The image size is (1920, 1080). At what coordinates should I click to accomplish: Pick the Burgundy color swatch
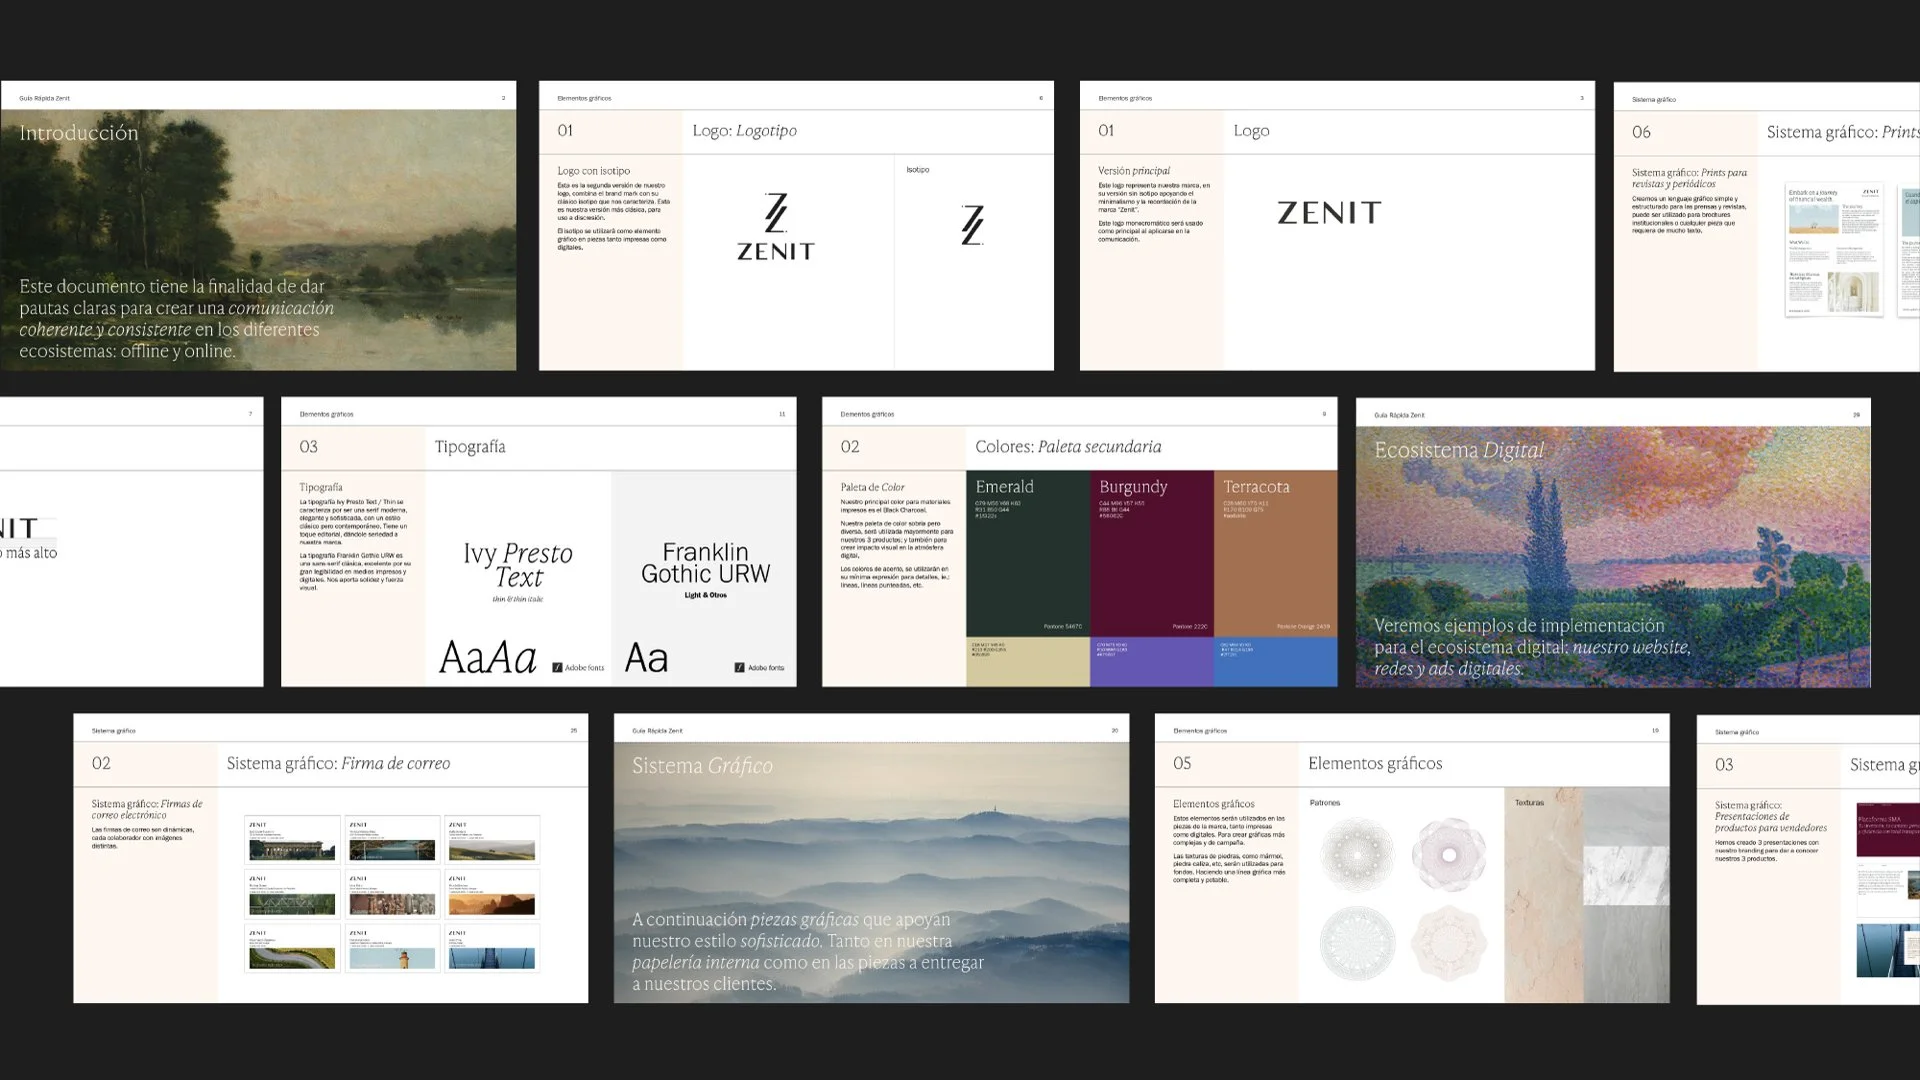click(1152, 553)
